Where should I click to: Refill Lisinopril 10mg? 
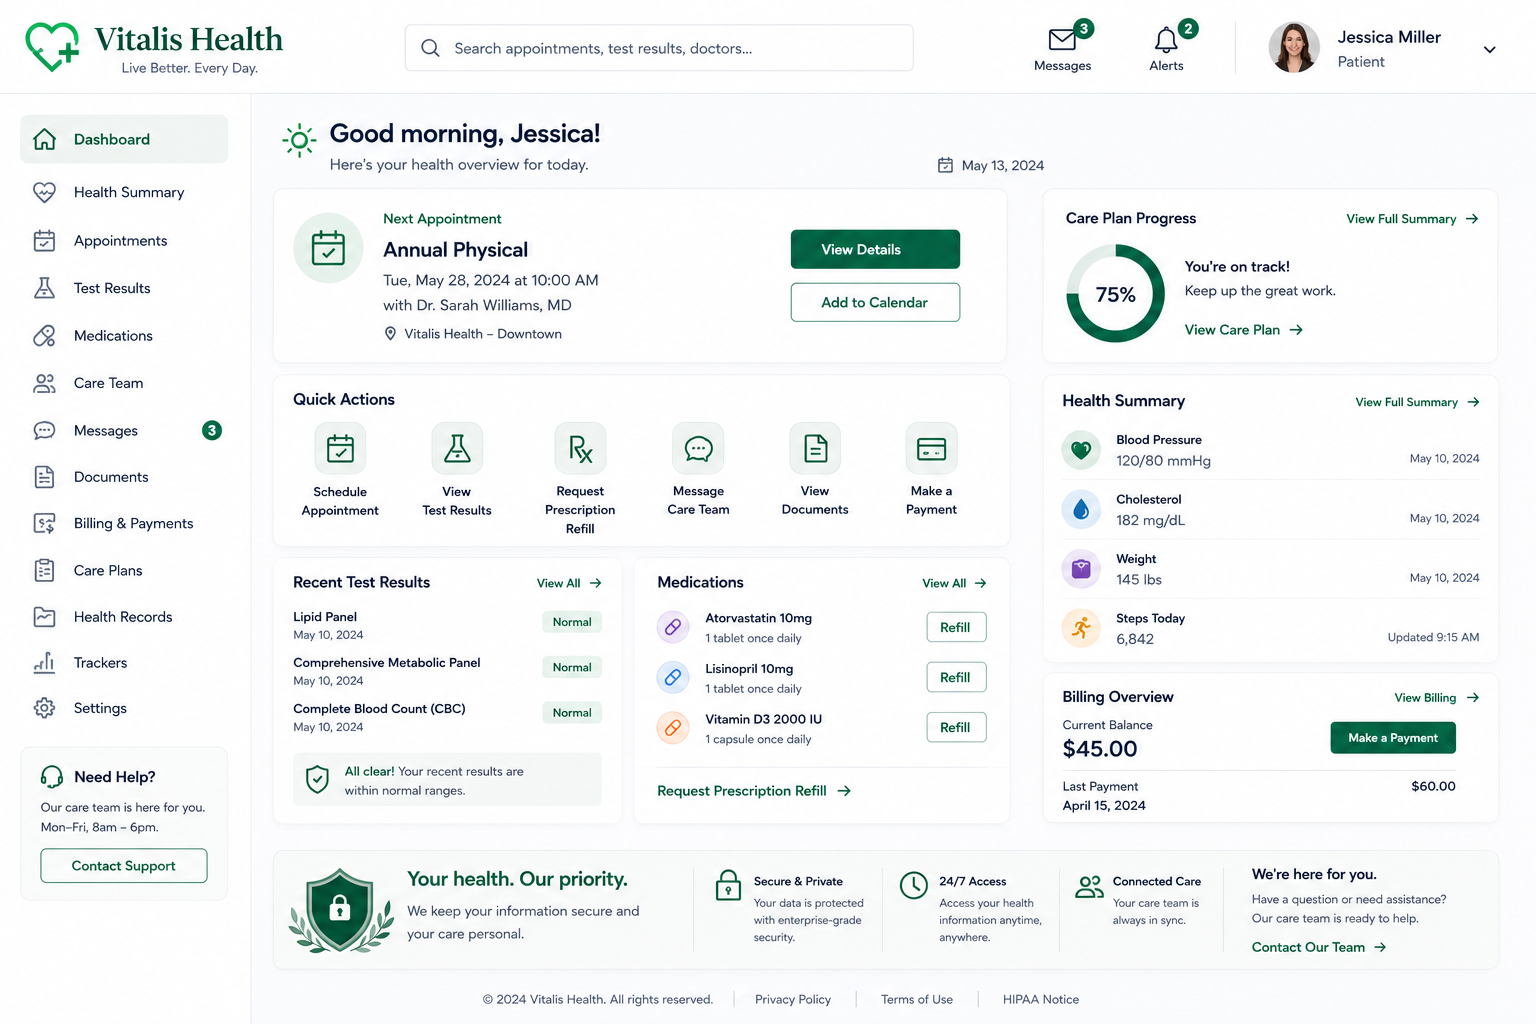click(x=956, y=677)
